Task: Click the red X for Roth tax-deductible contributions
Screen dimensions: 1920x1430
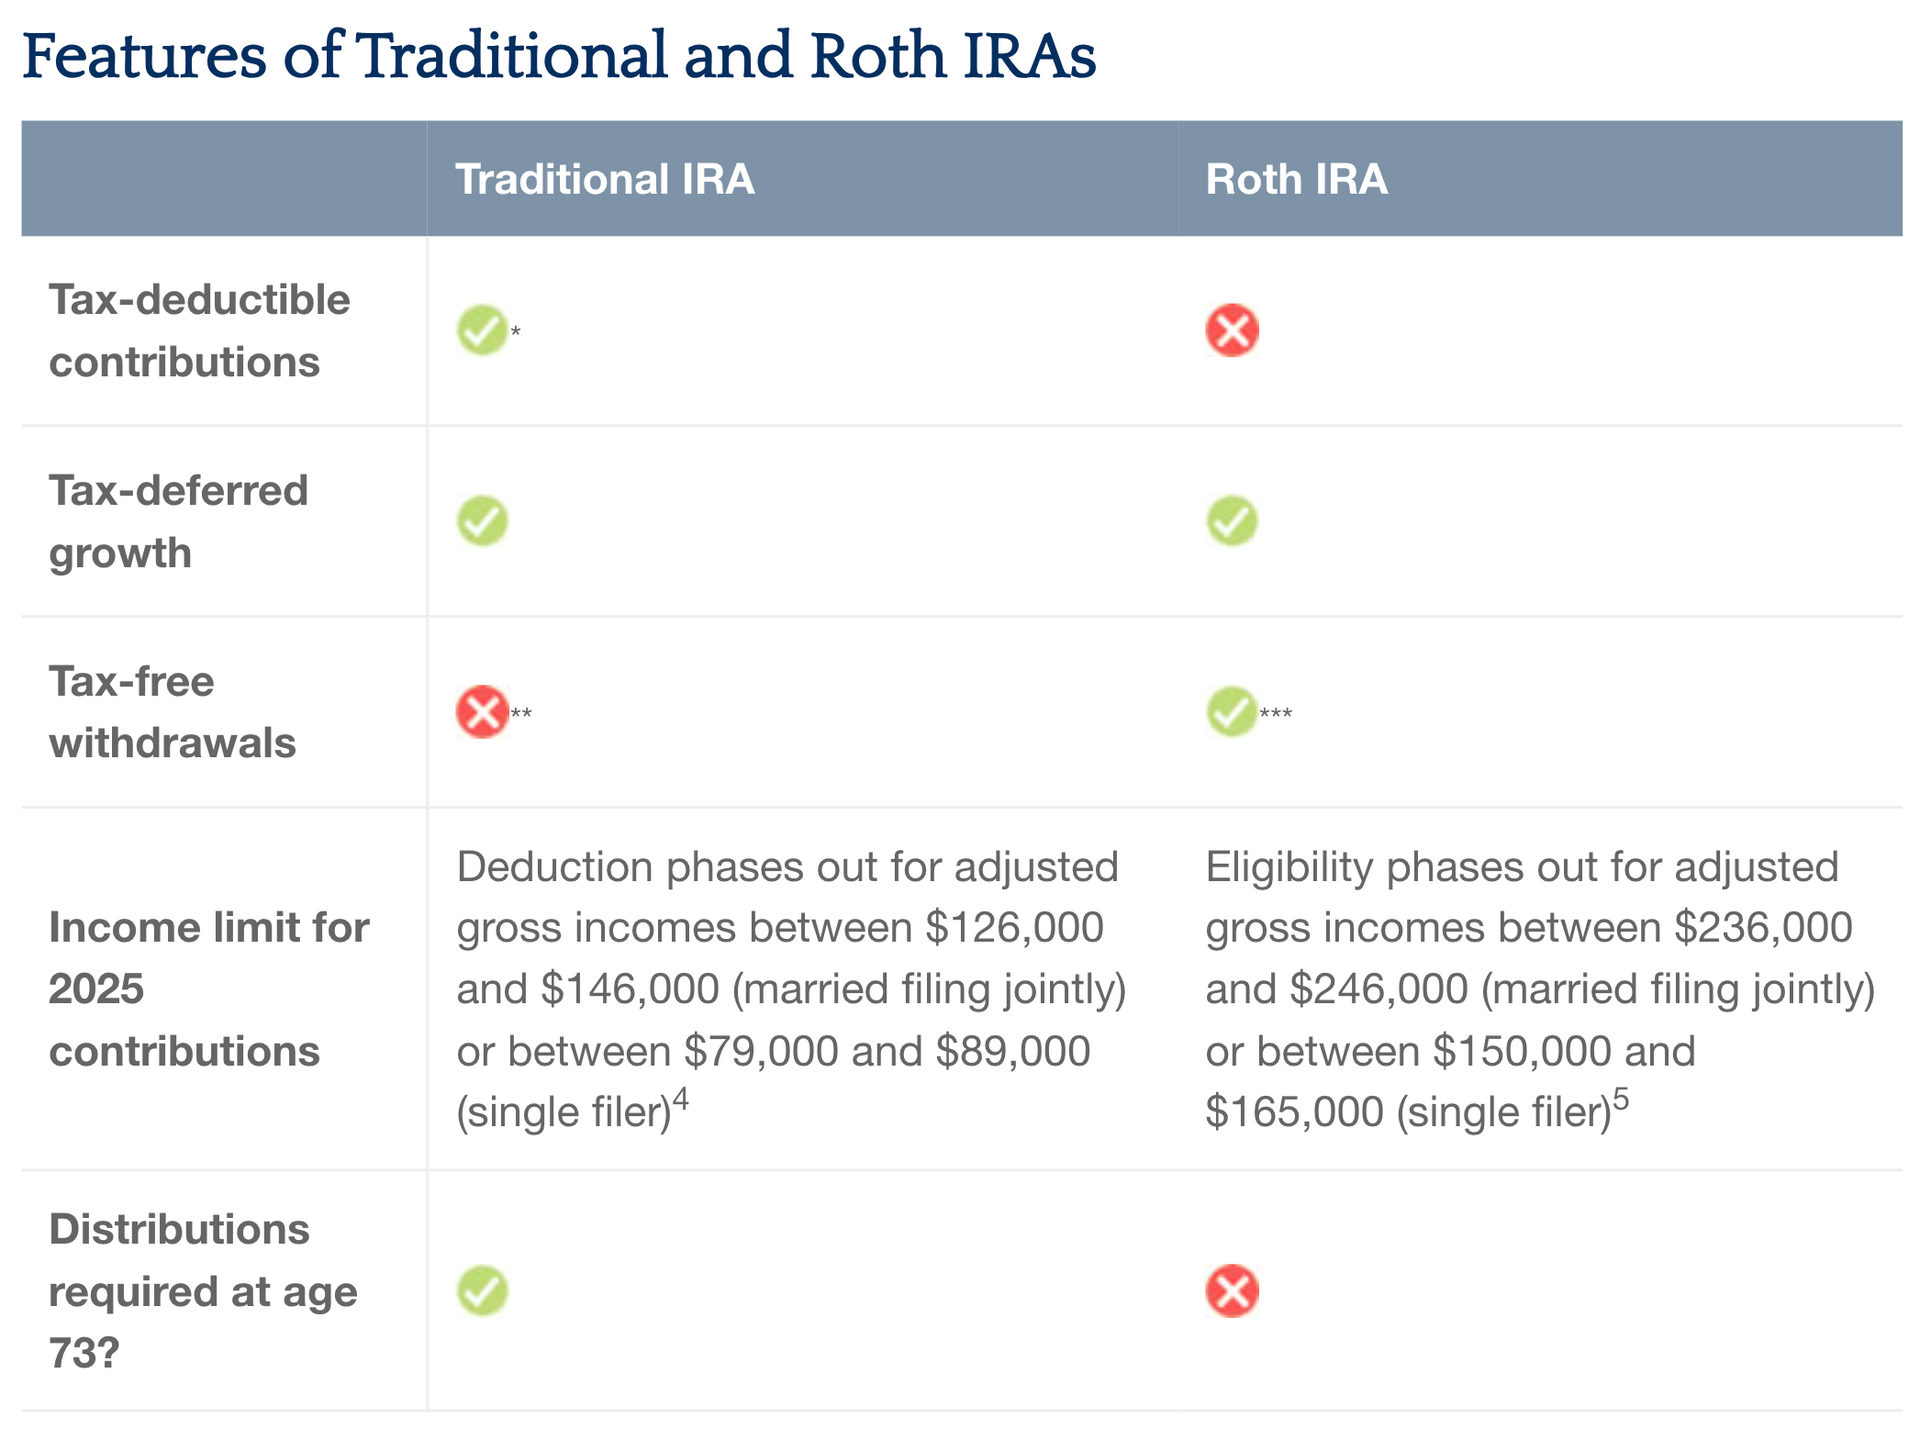Action: coord(1232,331)
